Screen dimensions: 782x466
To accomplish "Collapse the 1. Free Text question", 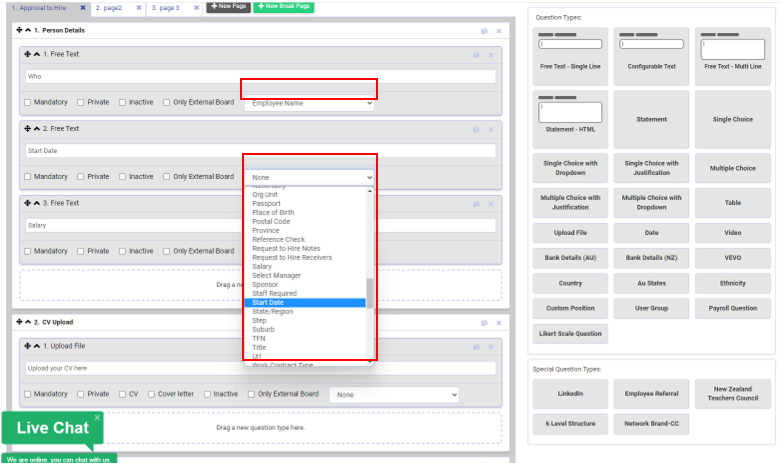I will (x=36, y=54).
